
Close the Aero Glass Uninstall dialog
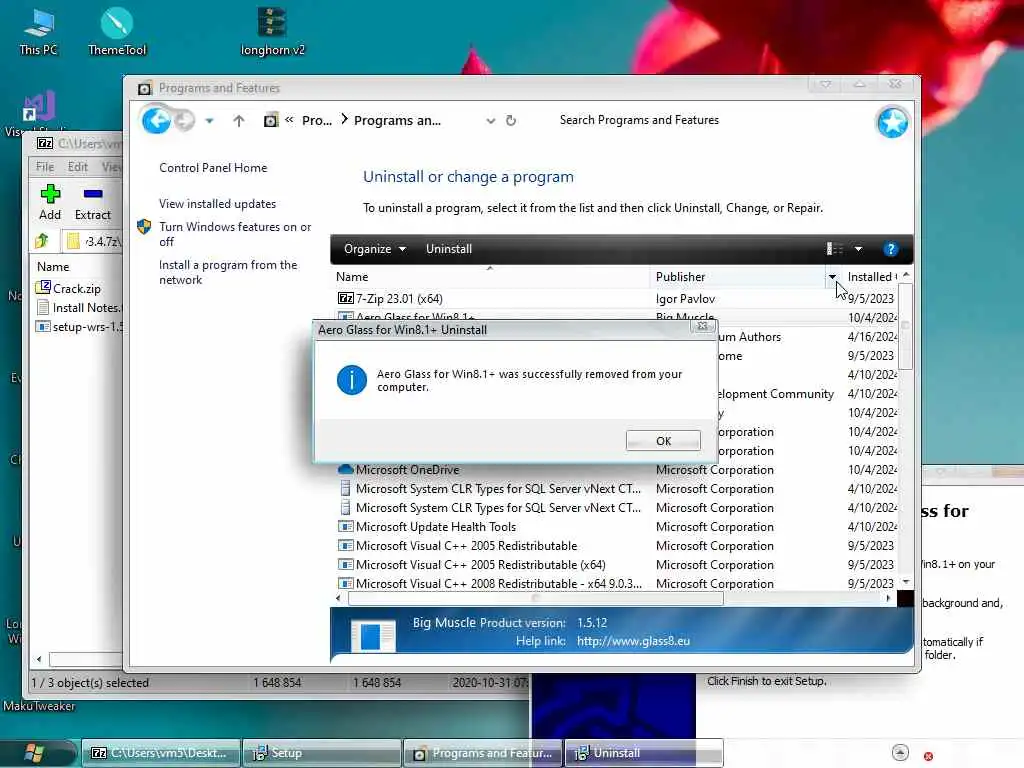click(703, 326)
